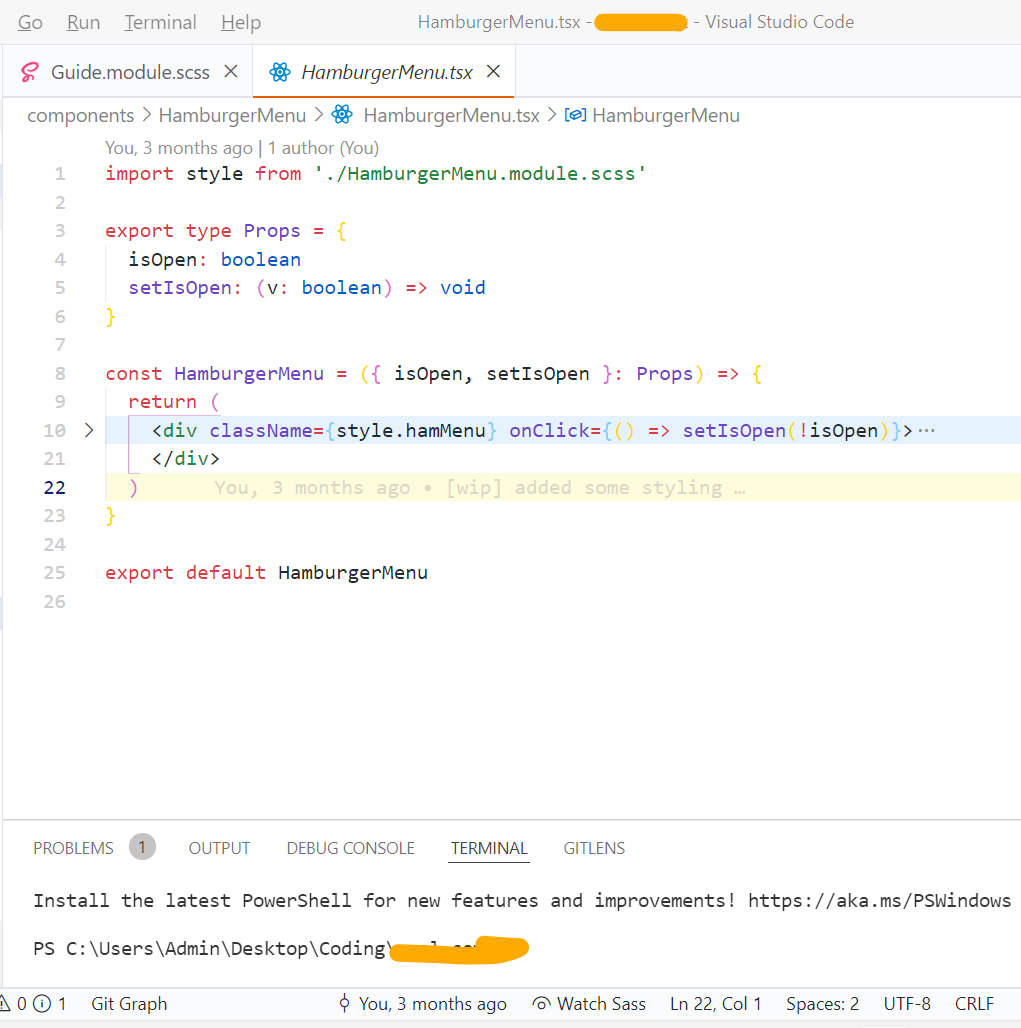Close the Guide.module.scss tab
Screen dimensions: 1021x1028
(231, 71)
